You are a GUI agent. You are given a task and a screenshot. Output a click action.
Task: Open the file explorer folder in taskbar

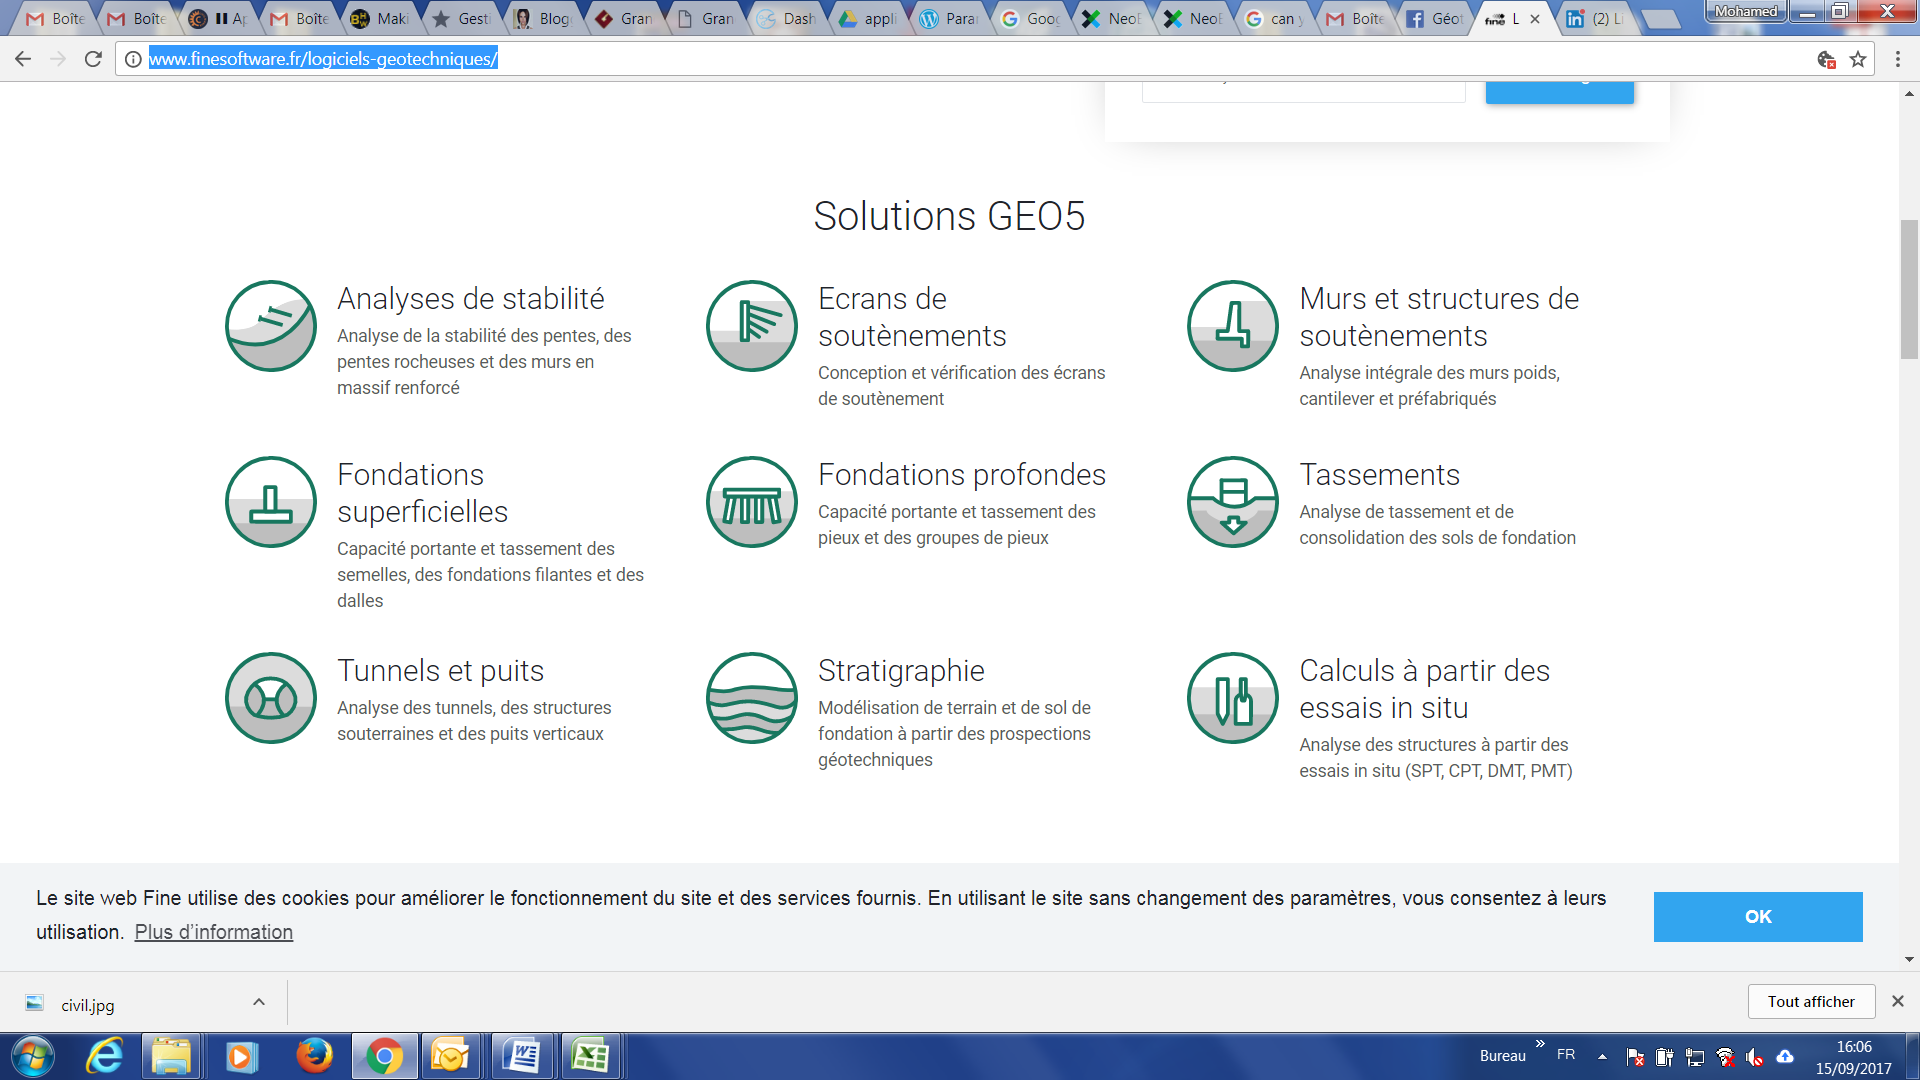172,1056
